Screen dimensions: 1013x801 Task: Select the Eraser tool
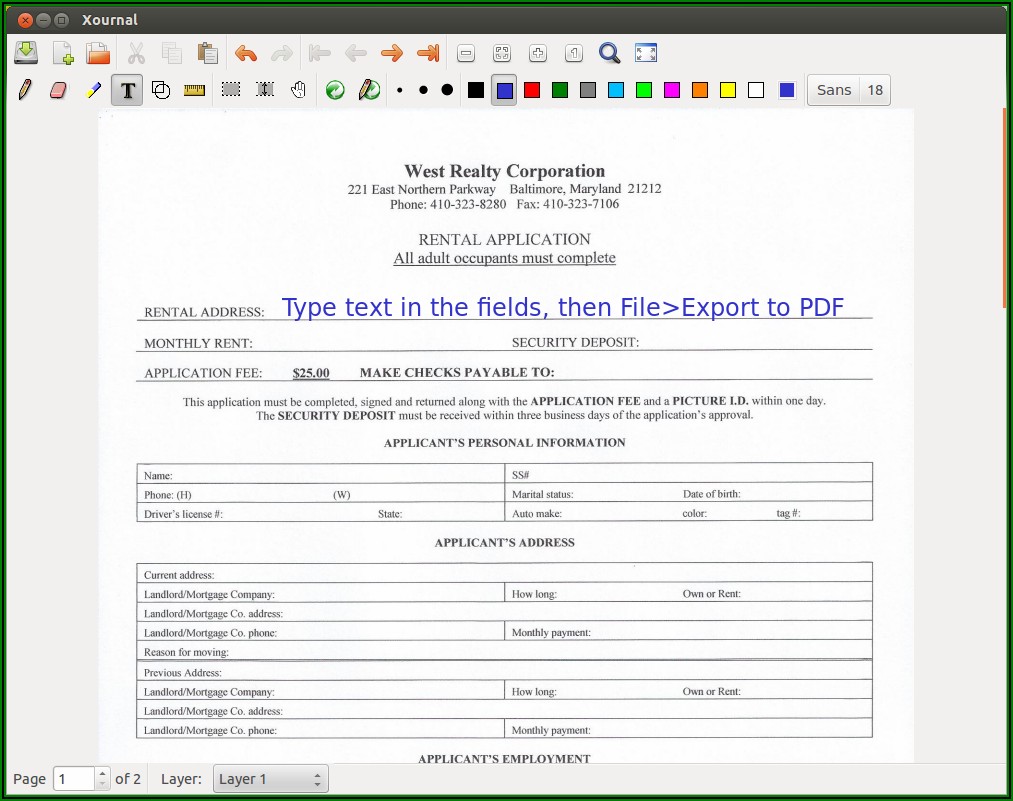pos(58,90)
